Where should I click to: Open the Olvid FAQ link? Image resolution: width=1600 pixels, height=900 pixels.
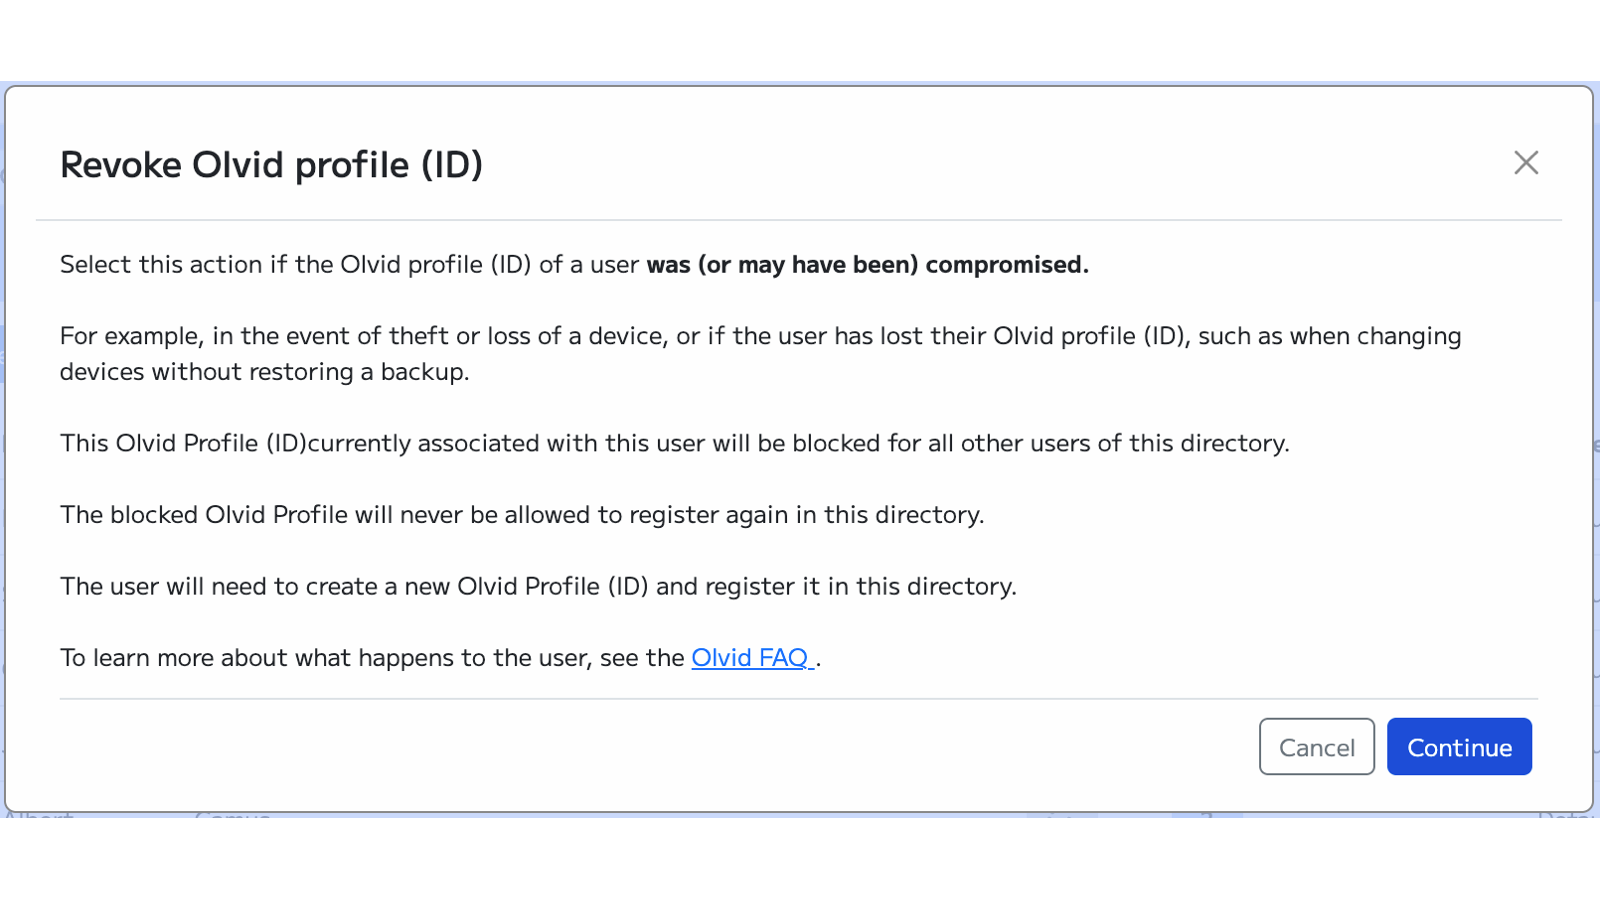tap(752, 657)
